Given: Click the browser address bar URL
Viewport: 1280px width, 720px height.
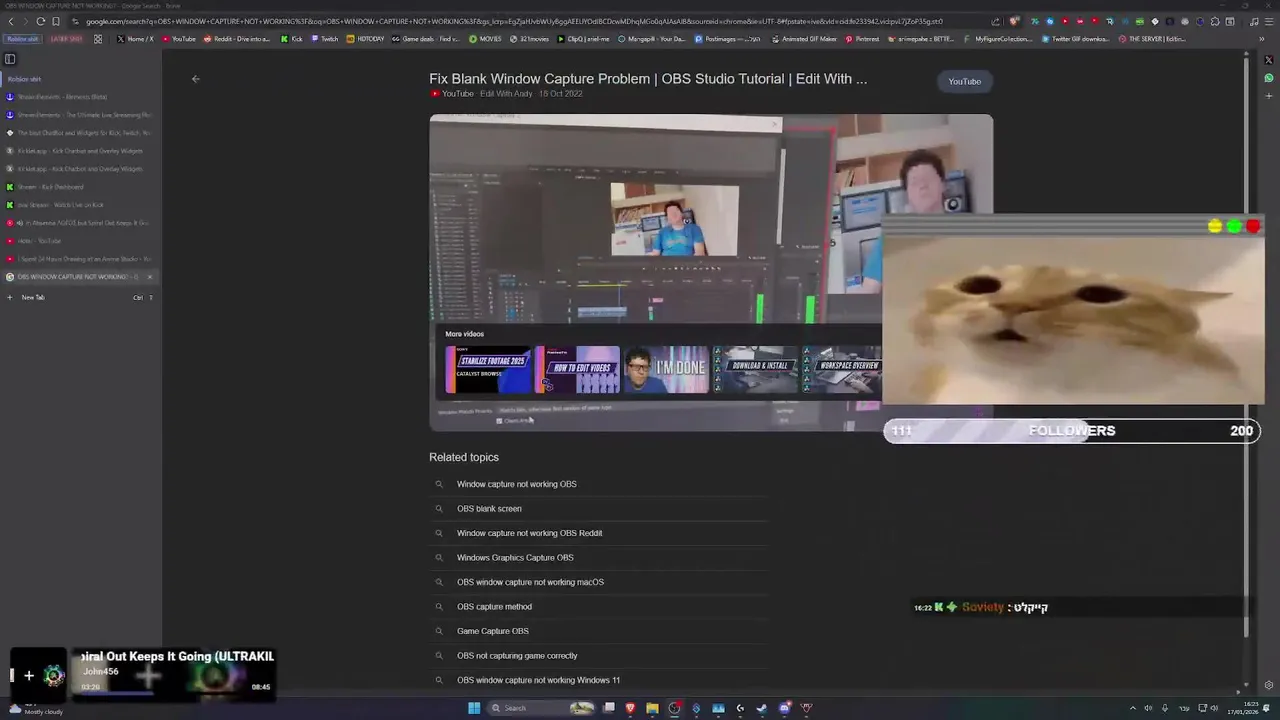Looking at the screenshot, I should 513,21.
